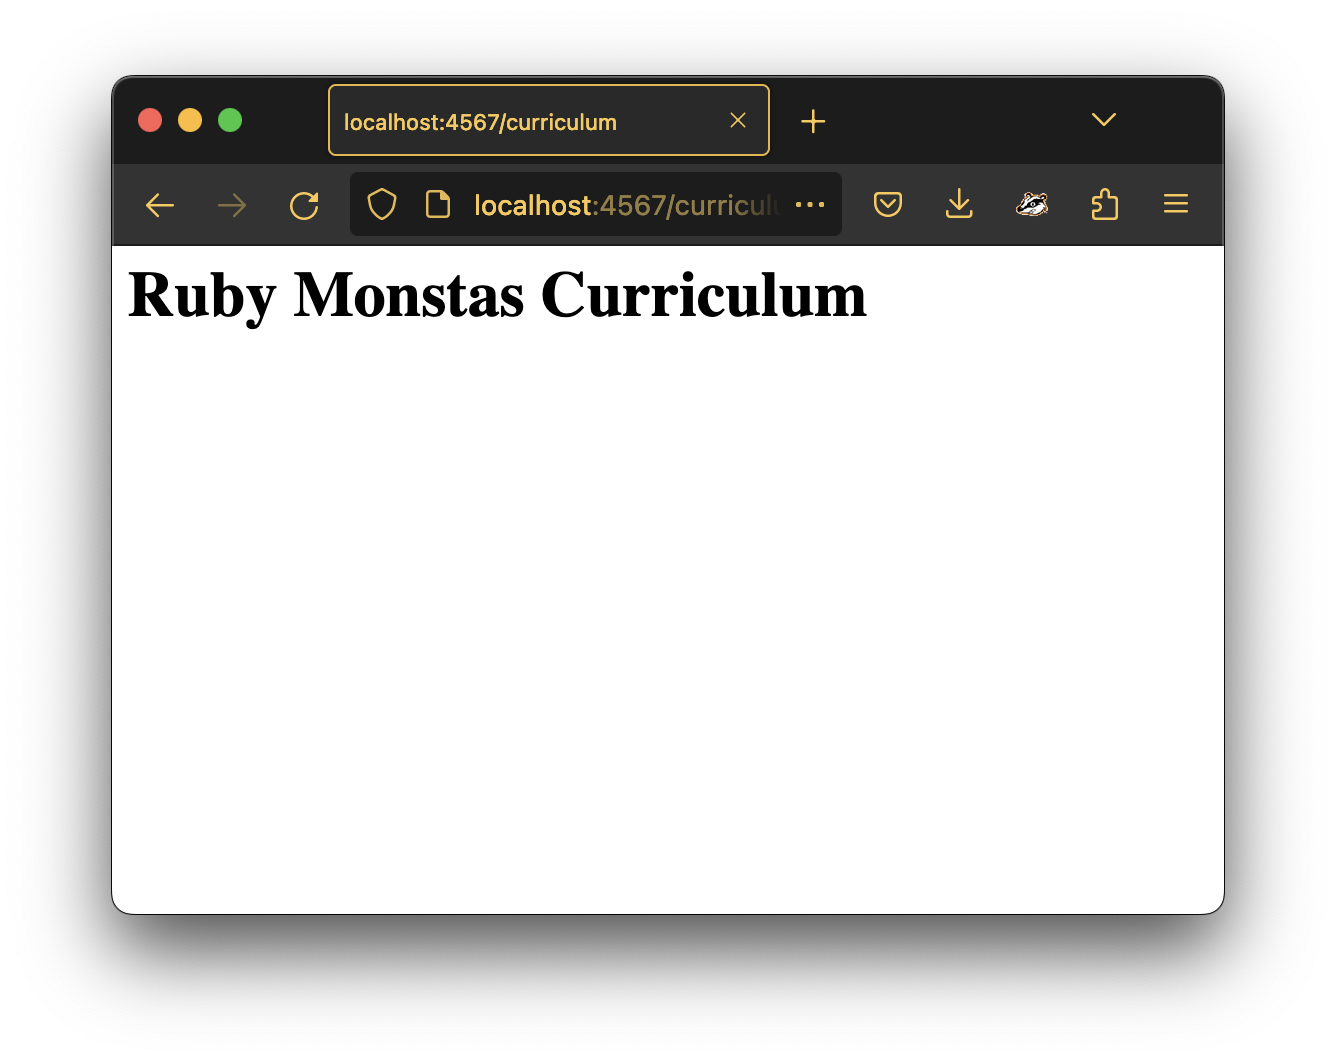The height and width of the screenshot is (1062, 1336).
Task: Close the curriculum tab
Action: tap(738, 120)
